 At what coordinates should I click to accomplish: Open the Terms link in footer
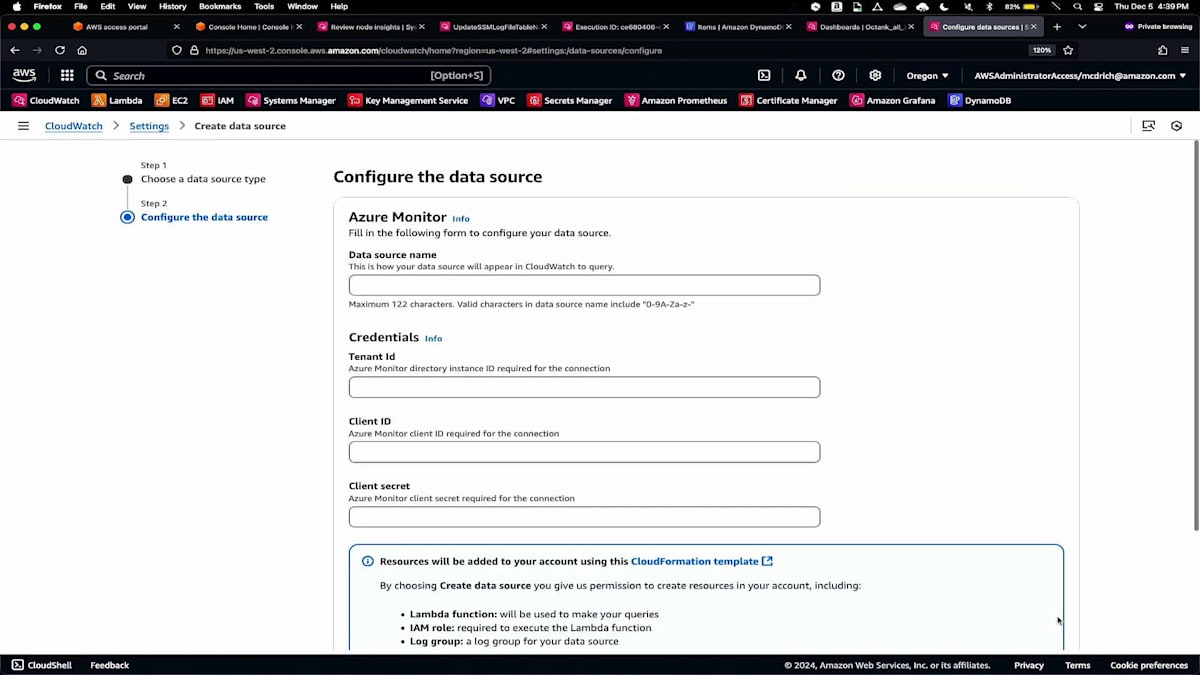coord(1077,665)
